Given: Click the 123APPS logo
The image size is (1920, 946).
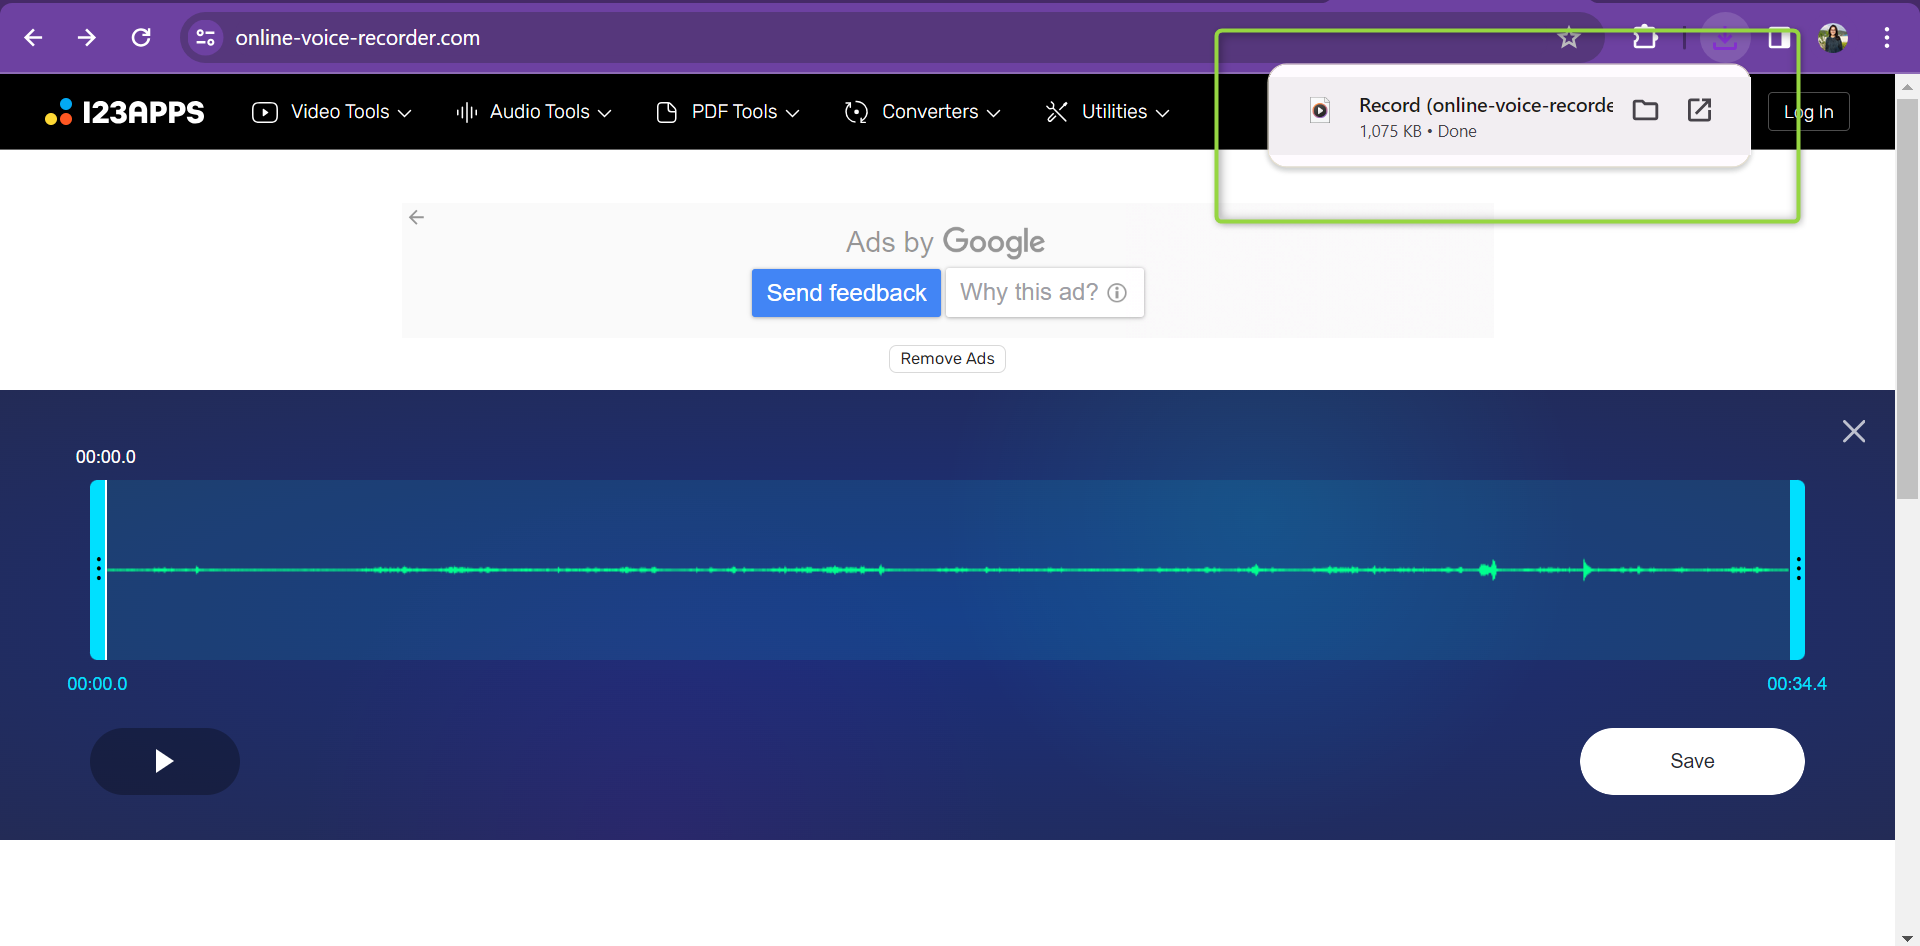Looking at the screenshot, I should [x=125, y=112].
